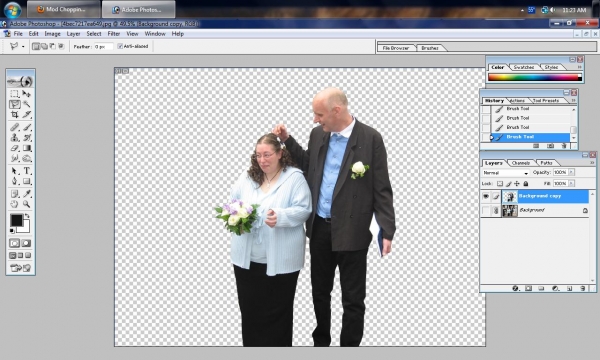Swap foreground and background colors arrow
The width and height of the screenshot is (600, 360).
[27, 217]
